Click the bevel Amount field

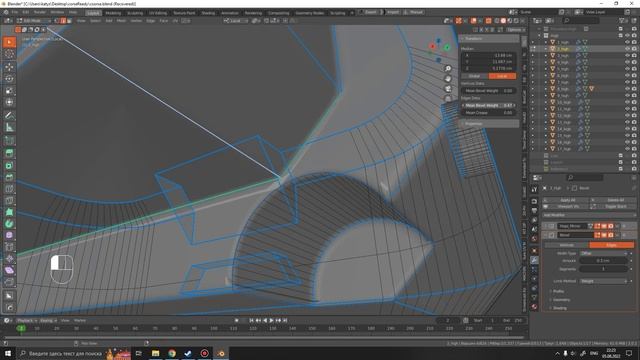pos(603,260)
